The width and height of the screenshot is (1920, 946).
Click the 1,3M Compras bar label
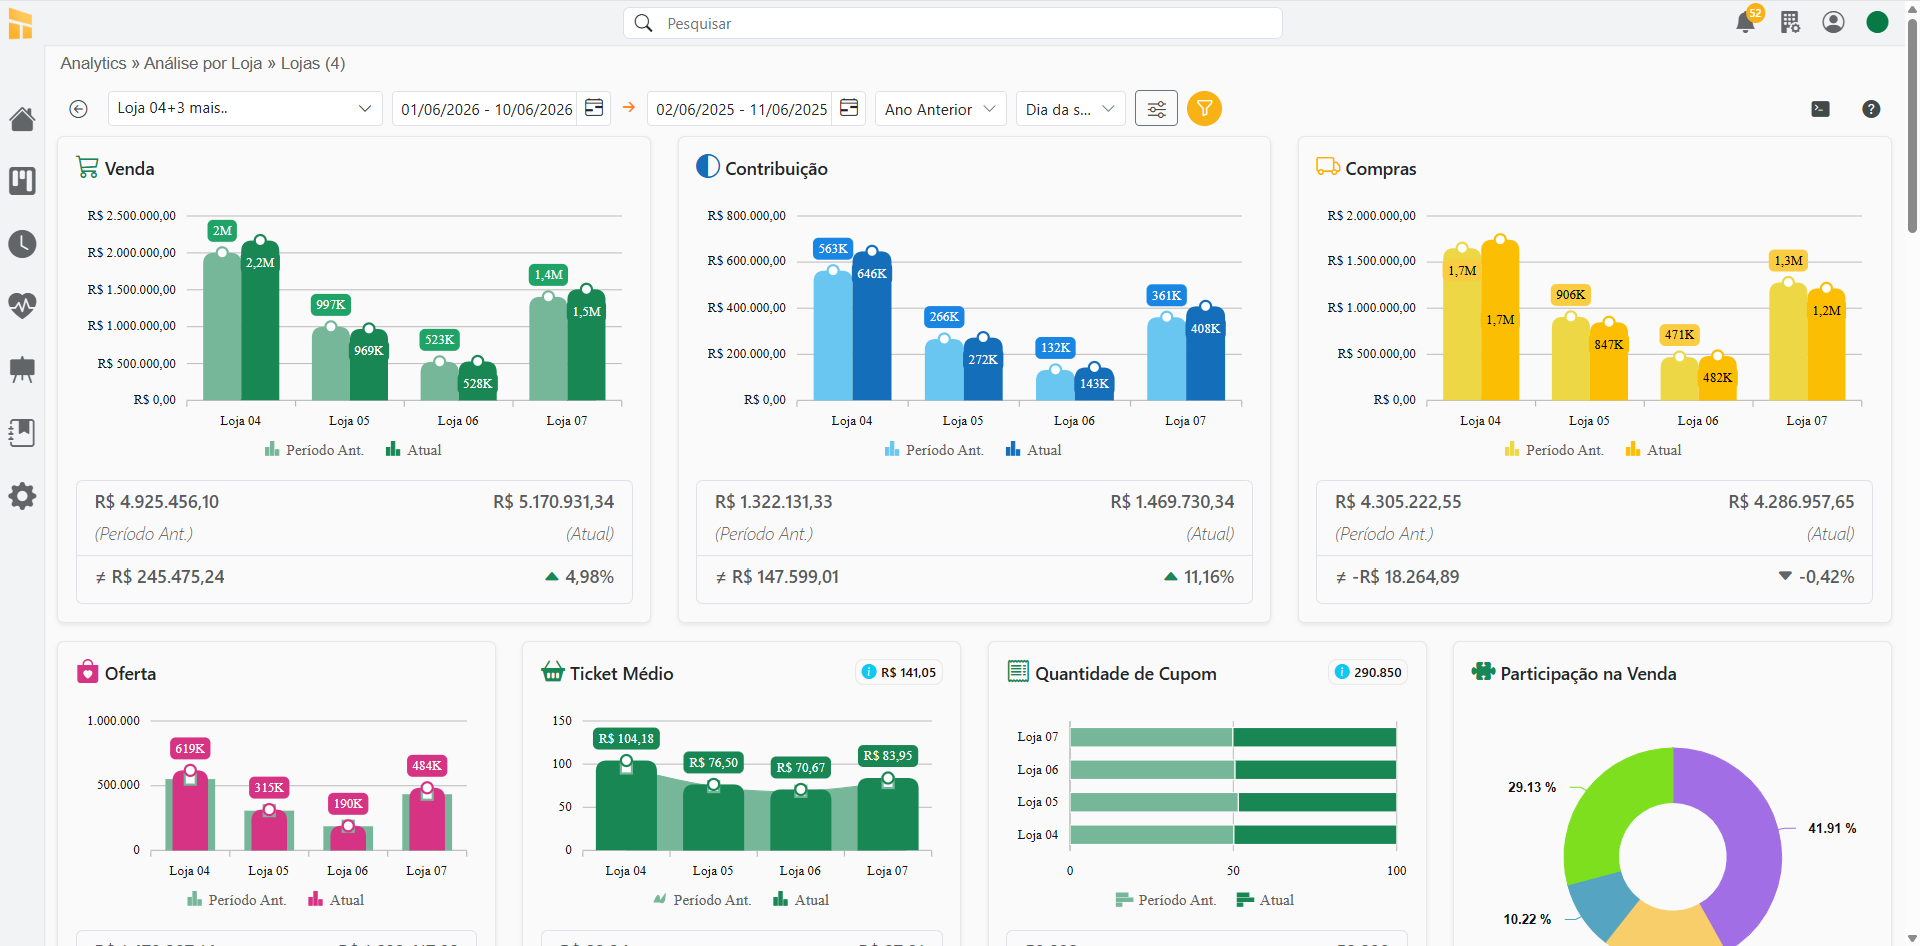(1788, 260)
